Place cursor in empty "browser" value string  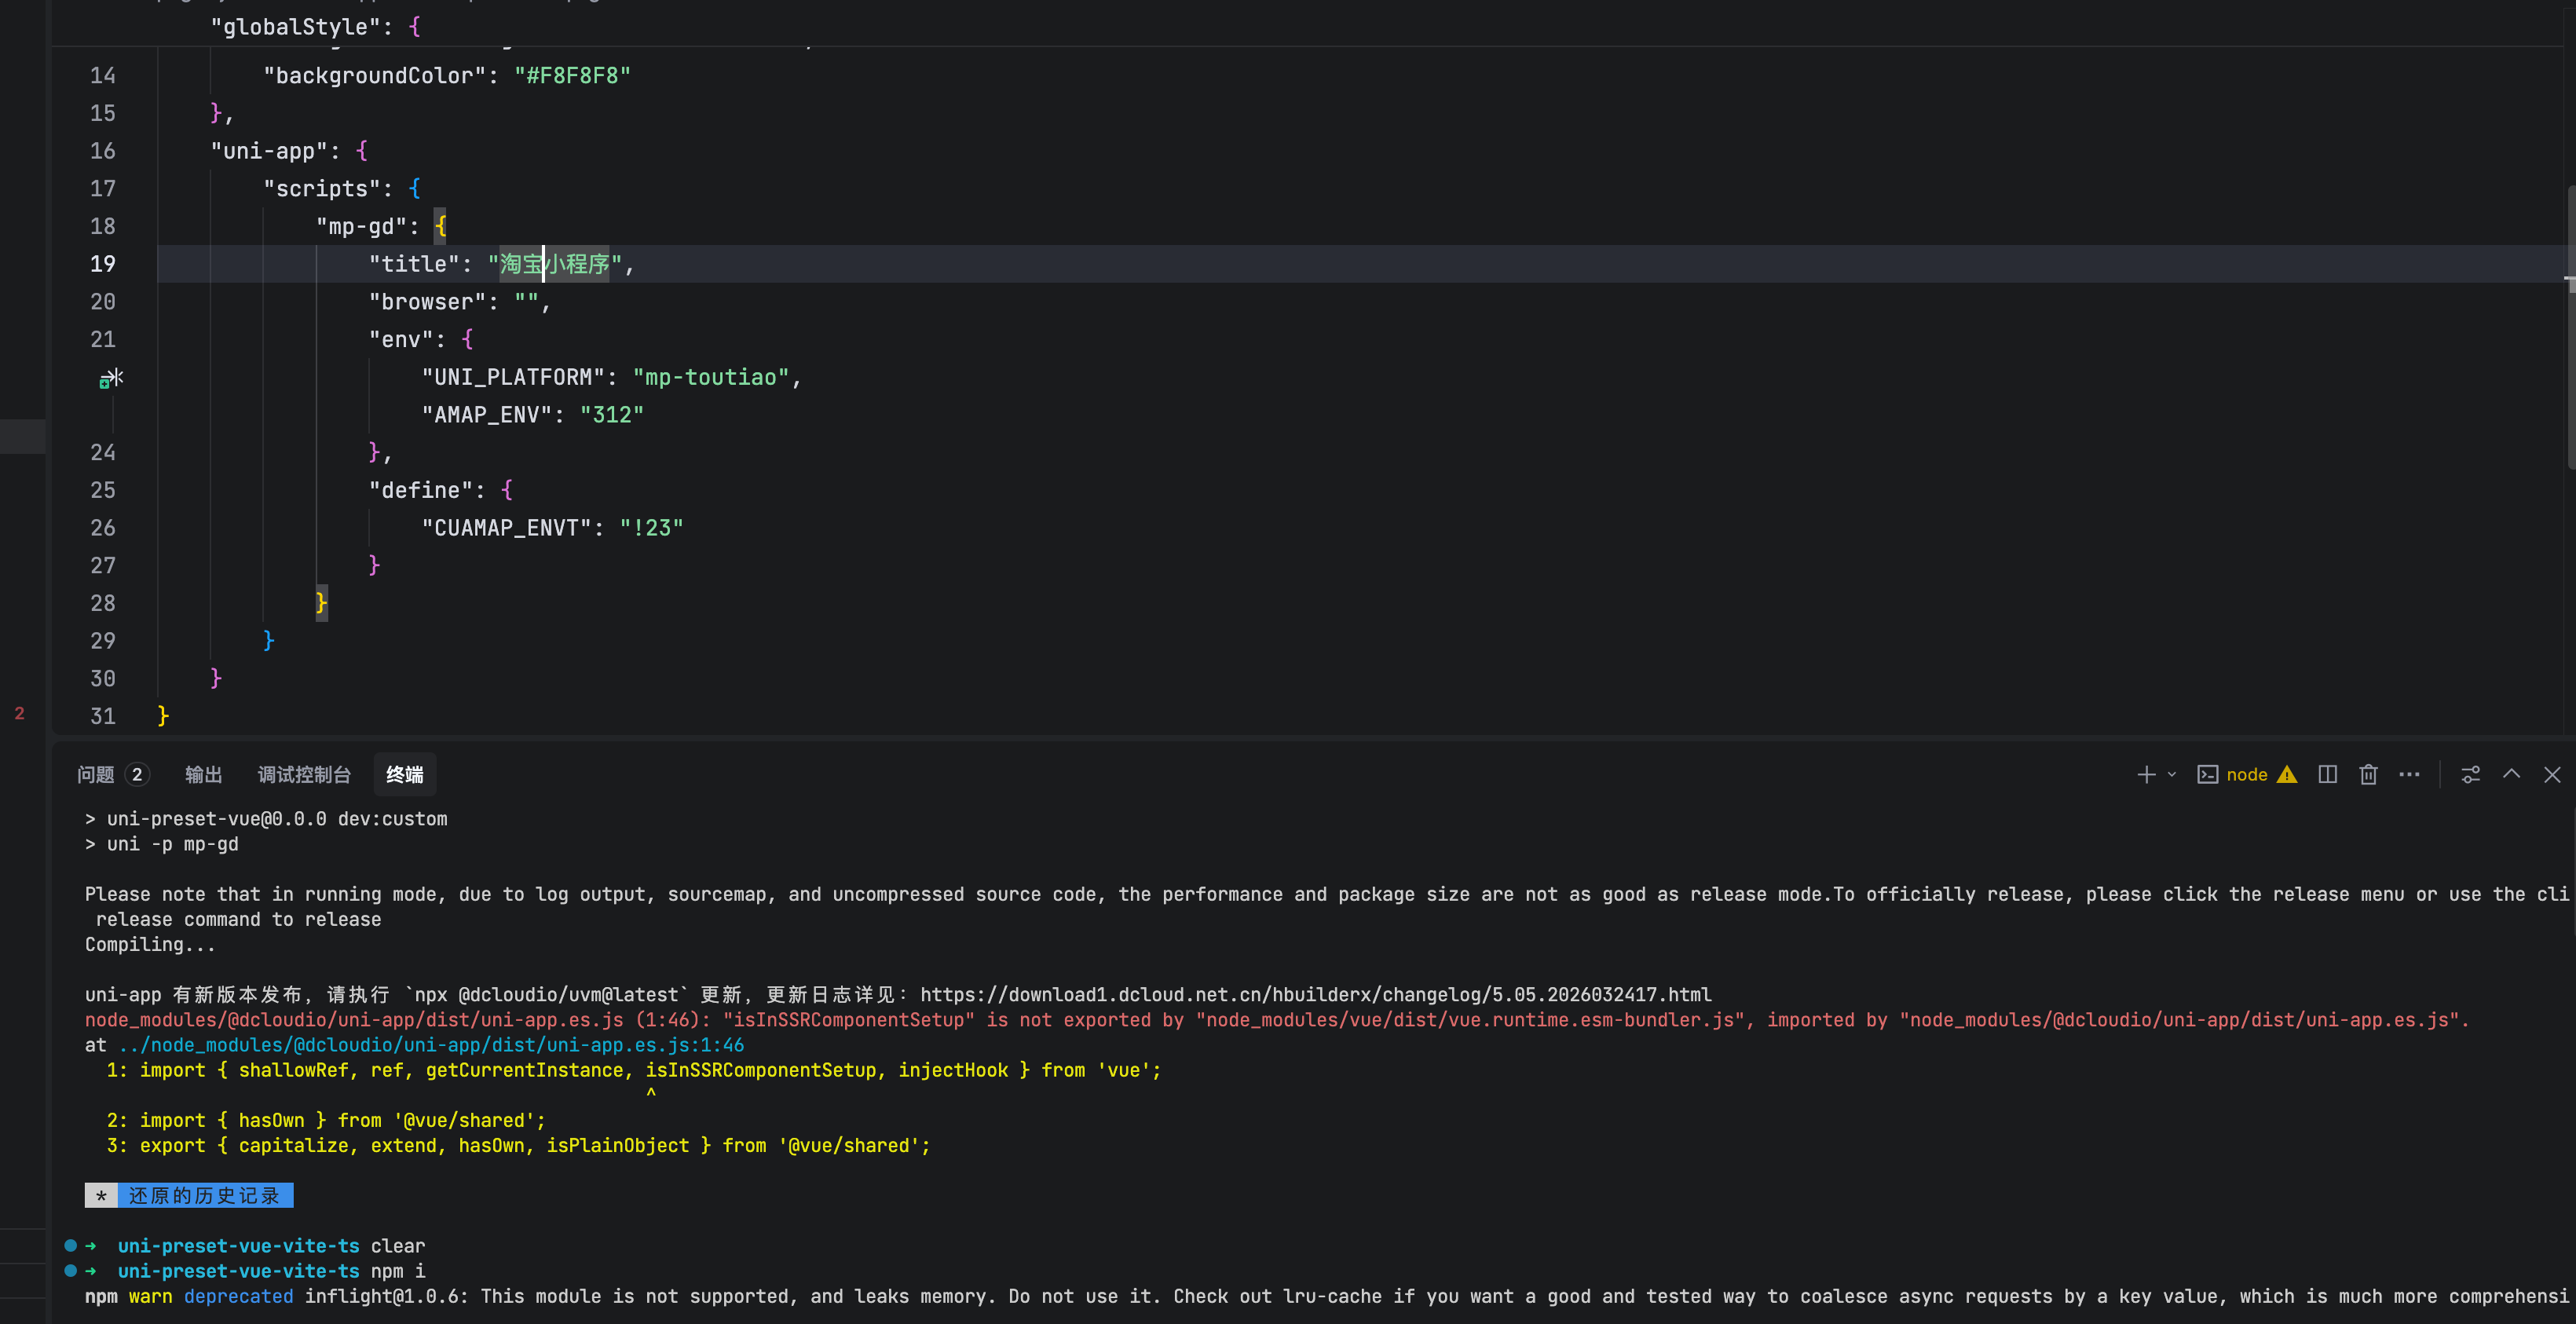click(527, 302)
